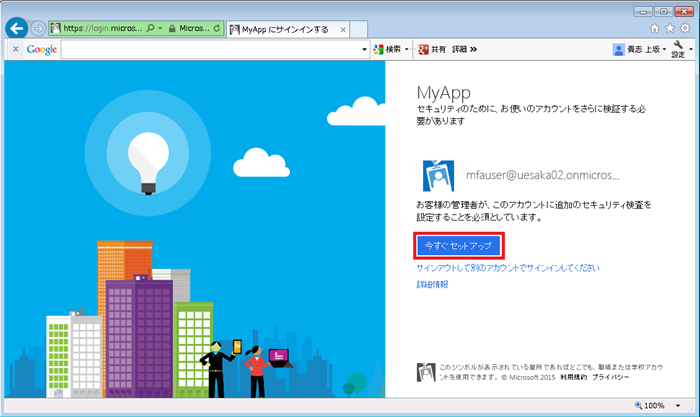Click the work account symbol in footer
The width and height of the screenshot is (700, 417).
tap(426, 372)
